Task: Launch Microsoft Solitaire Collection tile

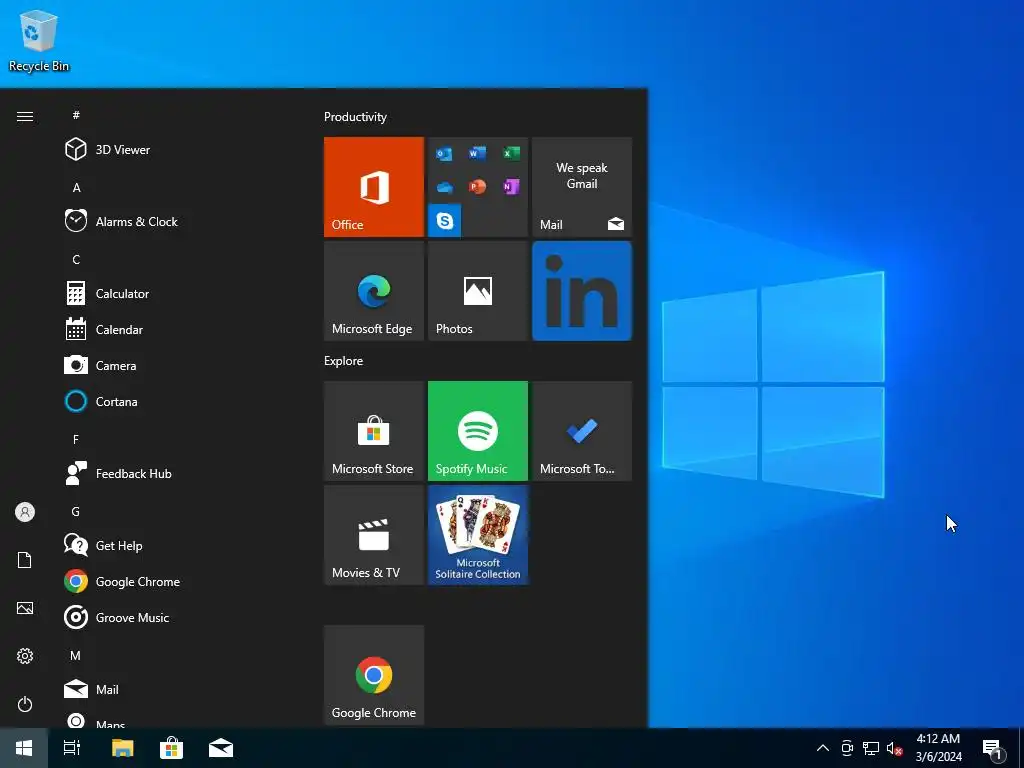Action: tap(478, 535)
